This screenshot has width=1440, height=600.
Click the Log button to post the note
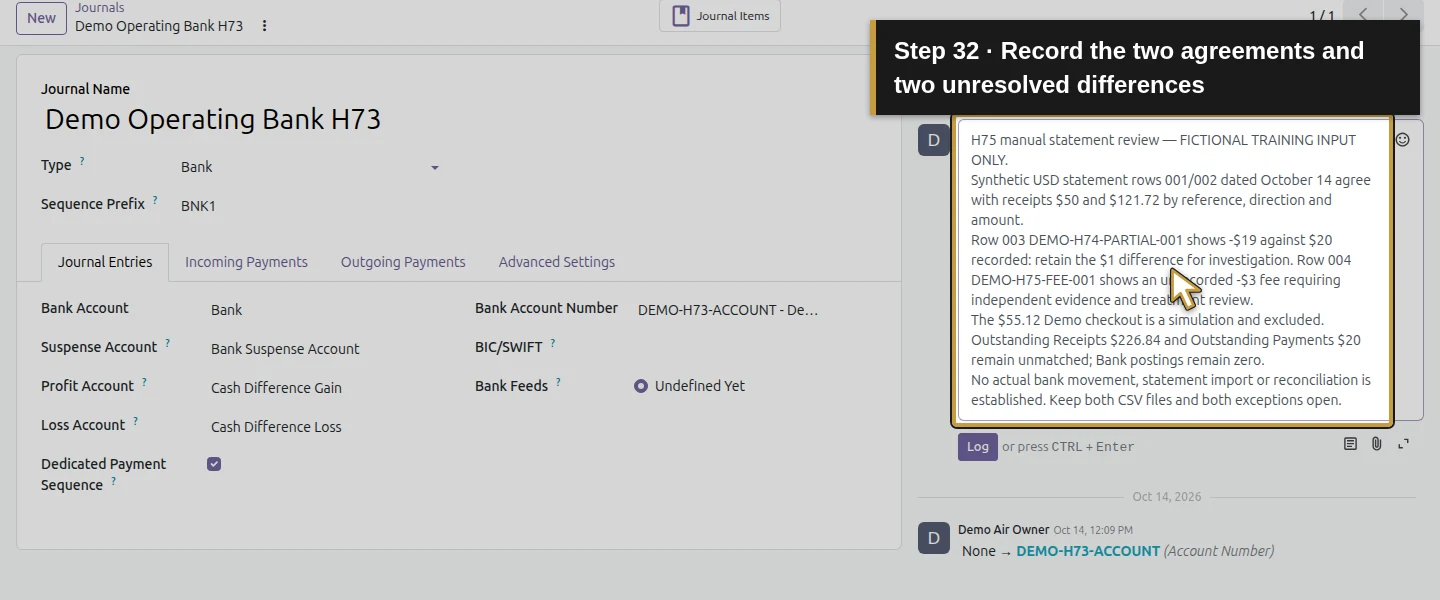[978, 446]
